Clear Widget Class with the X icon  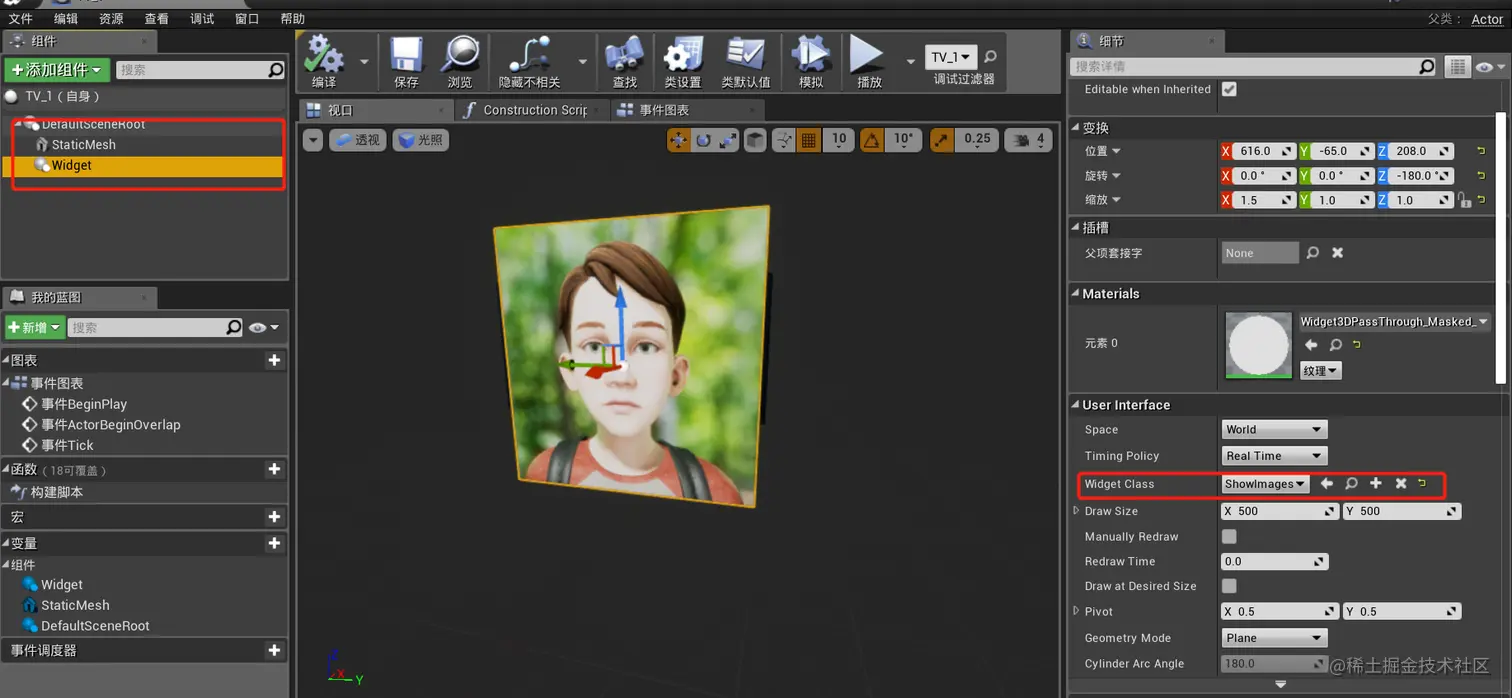coord(1401,484)
